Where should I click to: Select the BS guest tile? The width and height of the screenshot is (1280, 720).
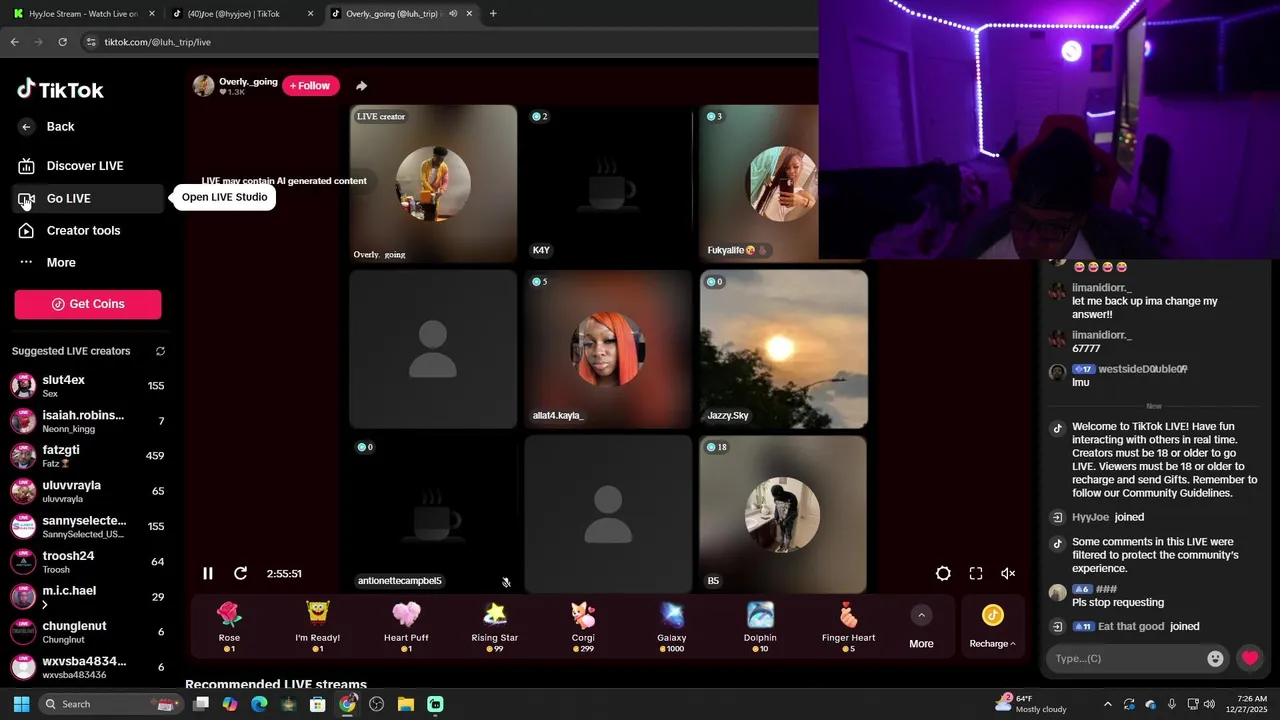(784, 514)
